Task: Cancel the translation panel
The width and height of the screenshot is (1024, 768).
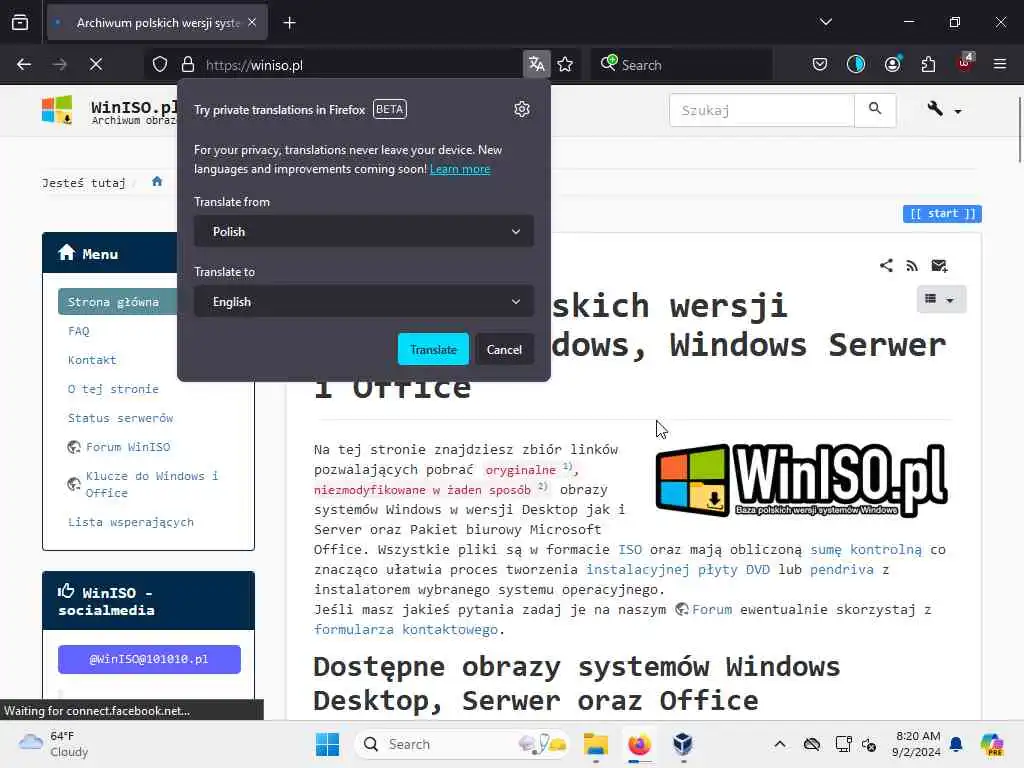Action: pyautogui.click(x=504, y=349)
